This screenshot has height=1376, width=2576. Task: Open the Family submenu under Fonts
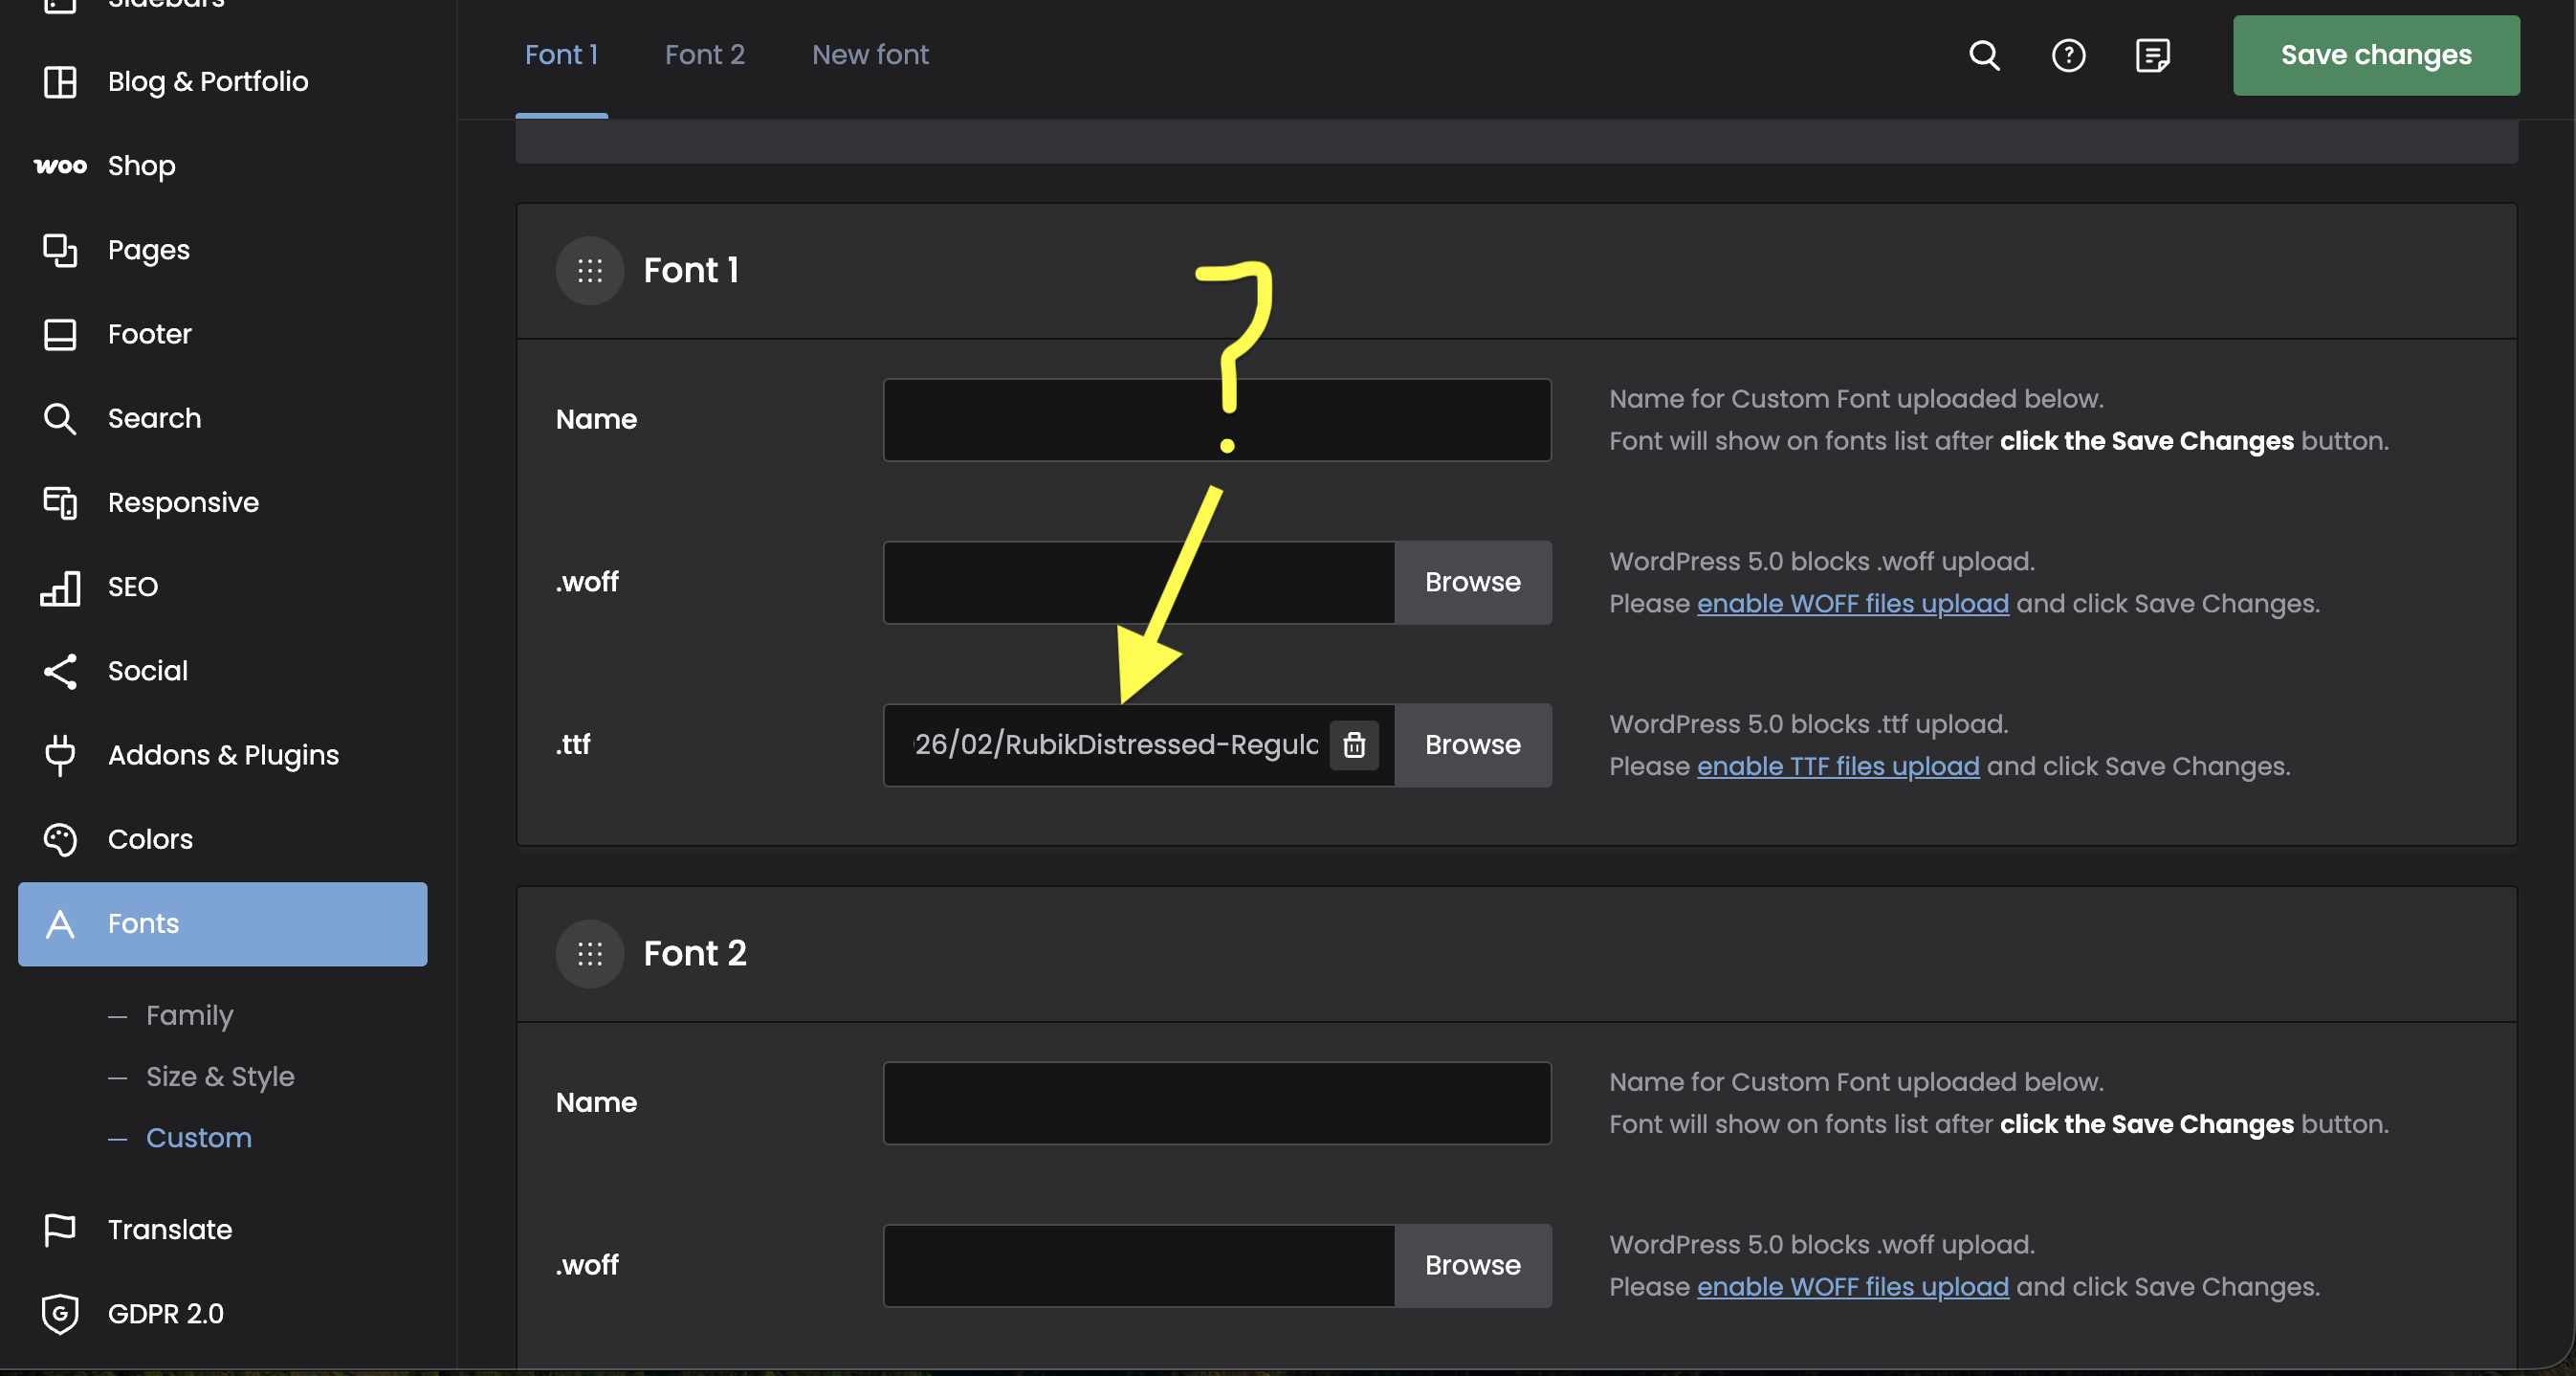[x=189, y=1015]
